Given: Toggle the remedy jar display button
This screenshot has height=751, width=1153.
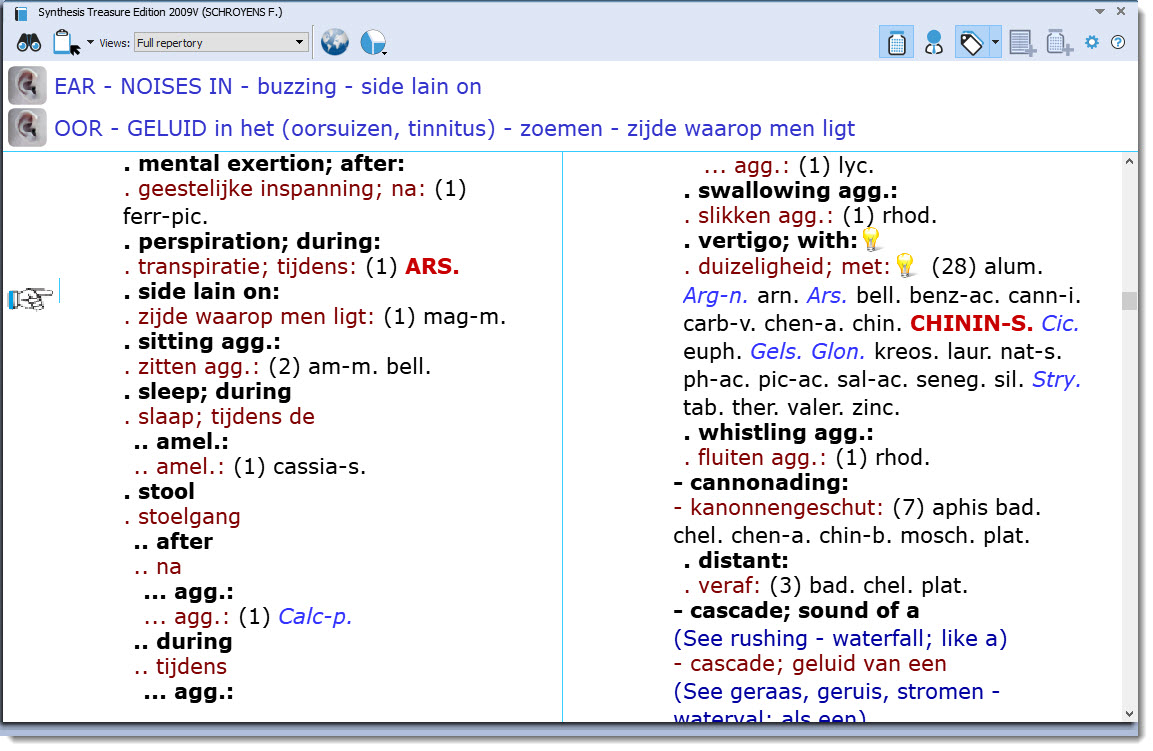Looking at the screenshot, I should 897,43.
